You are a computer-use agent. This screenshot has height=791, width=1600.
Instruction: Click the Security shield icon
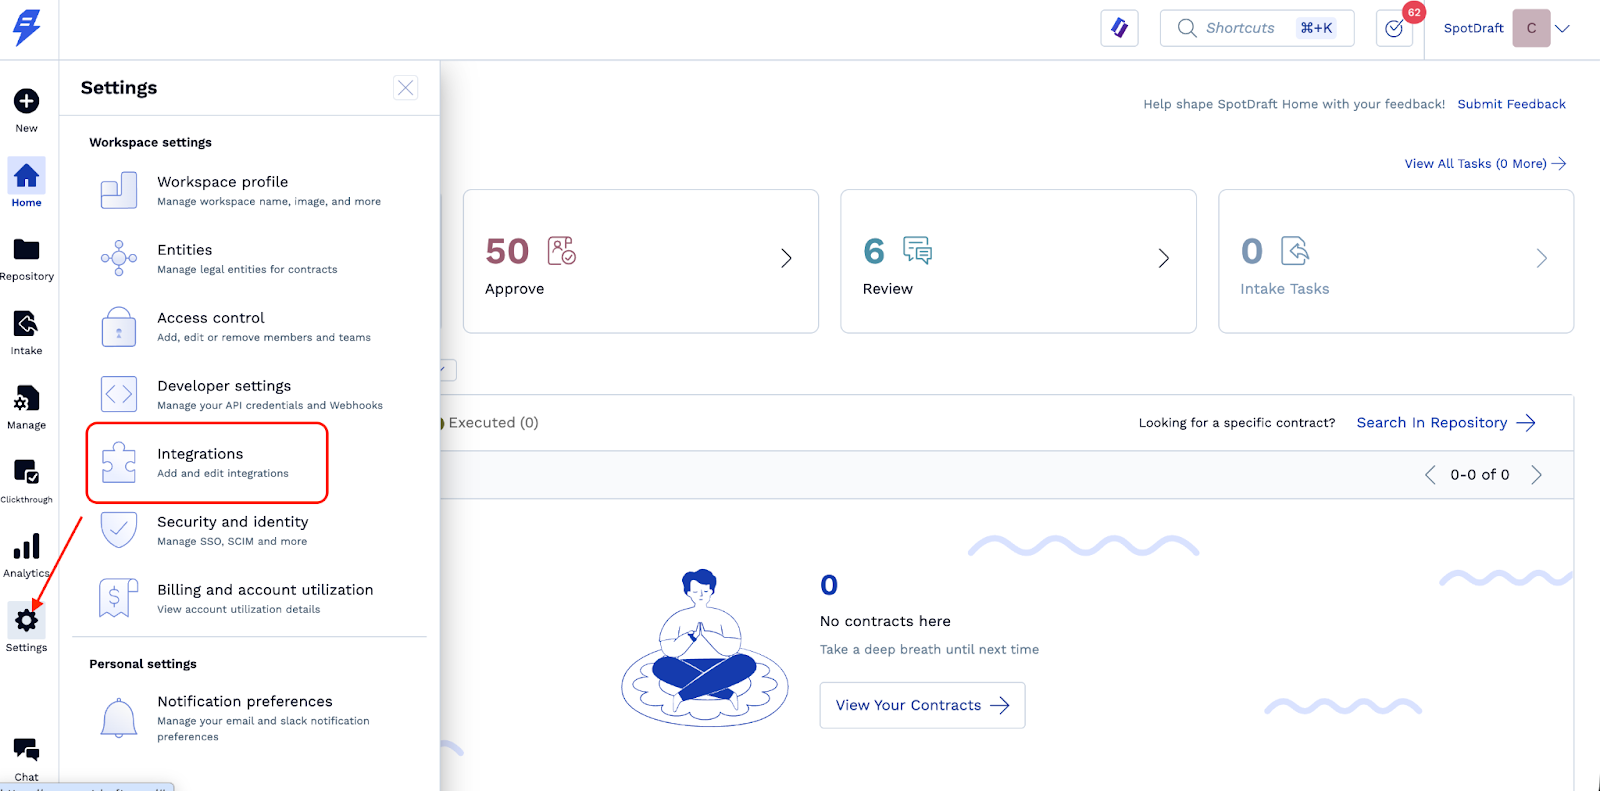[119, 530]
